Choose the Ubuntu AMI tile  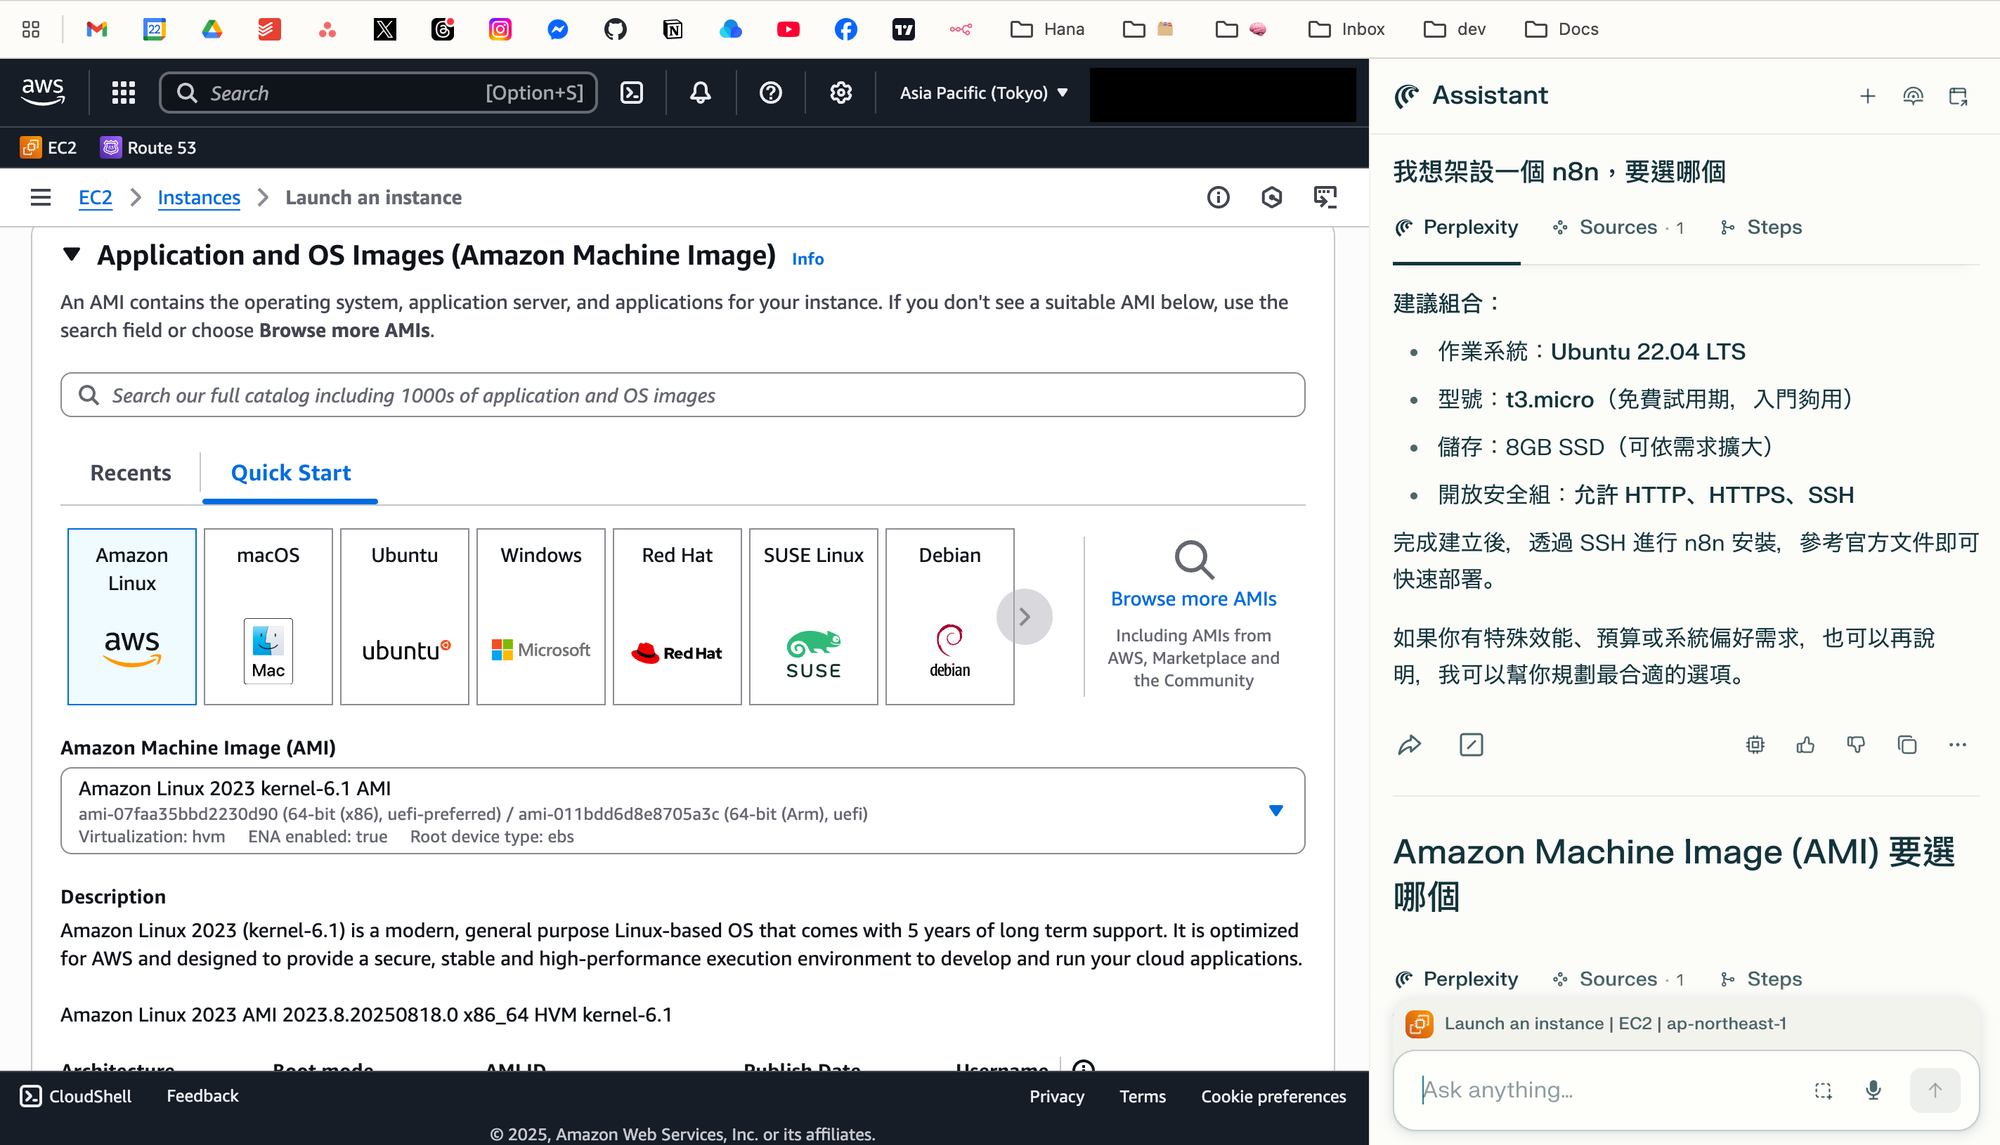click(x=405, y=617)
